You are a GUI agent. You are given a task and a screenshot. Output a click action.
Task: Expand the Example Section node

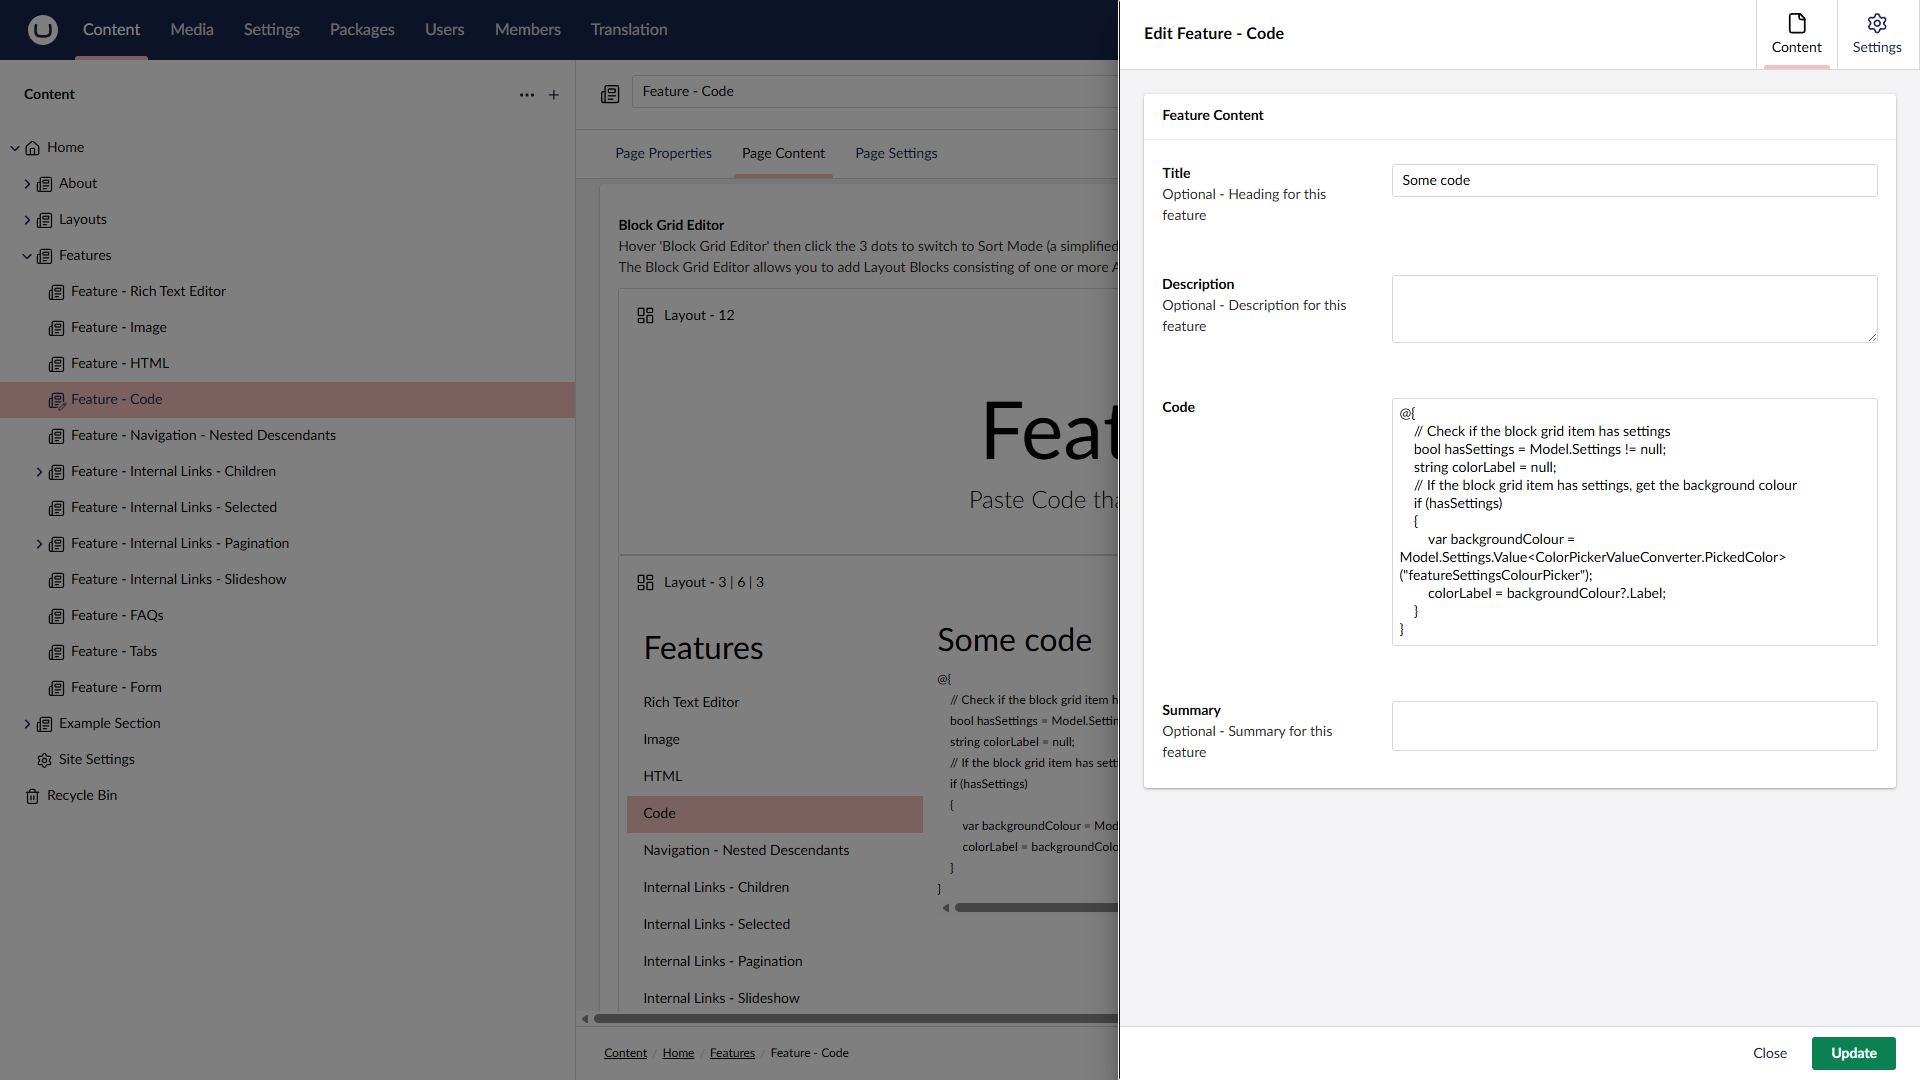(x=27, y=724)
